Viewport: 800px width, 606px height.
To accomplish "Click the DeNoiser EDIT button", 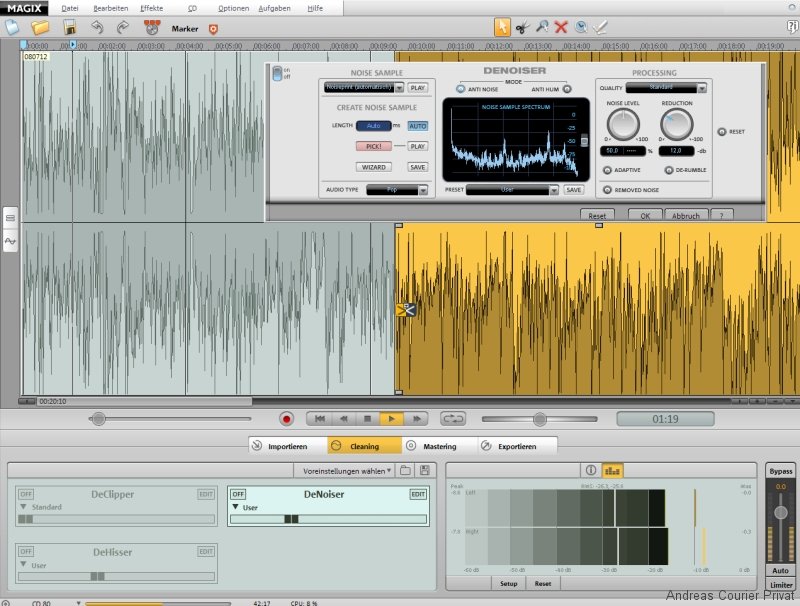I will [418, 494].
